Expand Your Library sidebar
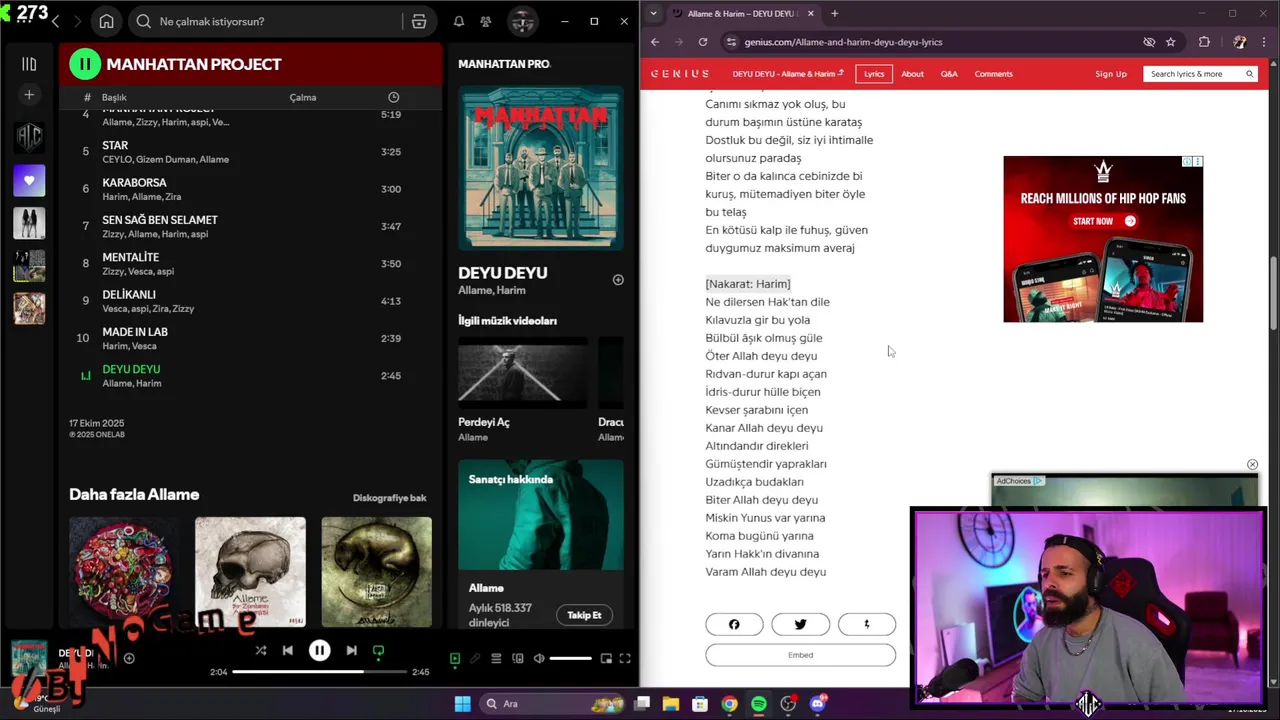 29,64
